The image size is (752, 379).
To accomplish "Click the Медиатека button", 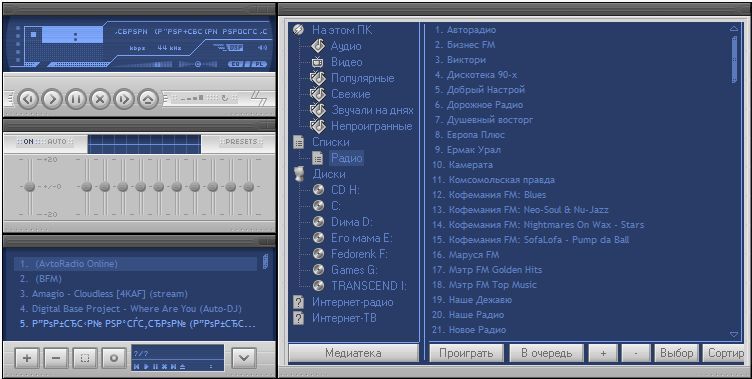I will [x=353, y=353].
